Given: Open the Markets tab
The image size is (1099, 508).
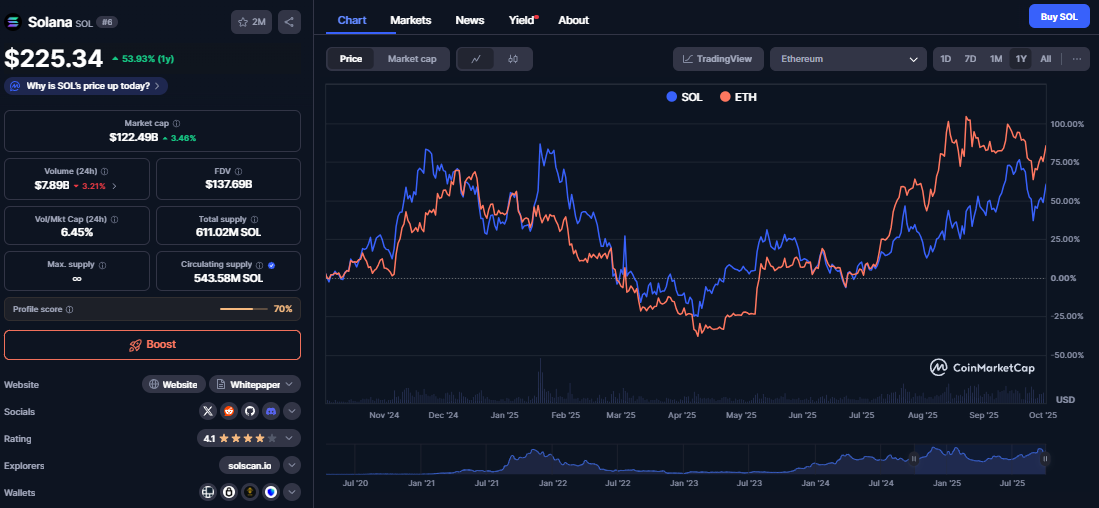Looking at the screenshot, I should point(411,20).
